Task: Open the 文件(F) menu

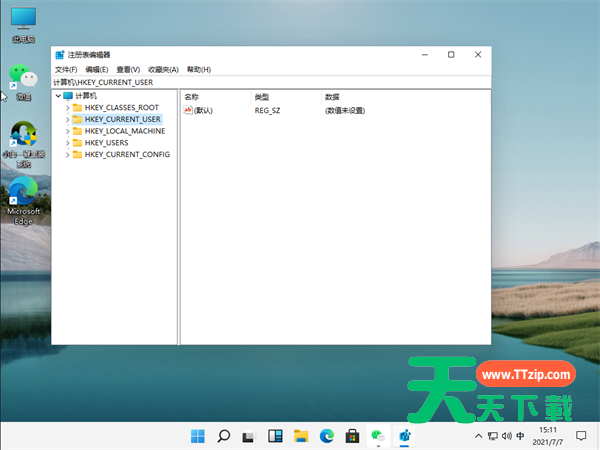Action: point(65,69)
